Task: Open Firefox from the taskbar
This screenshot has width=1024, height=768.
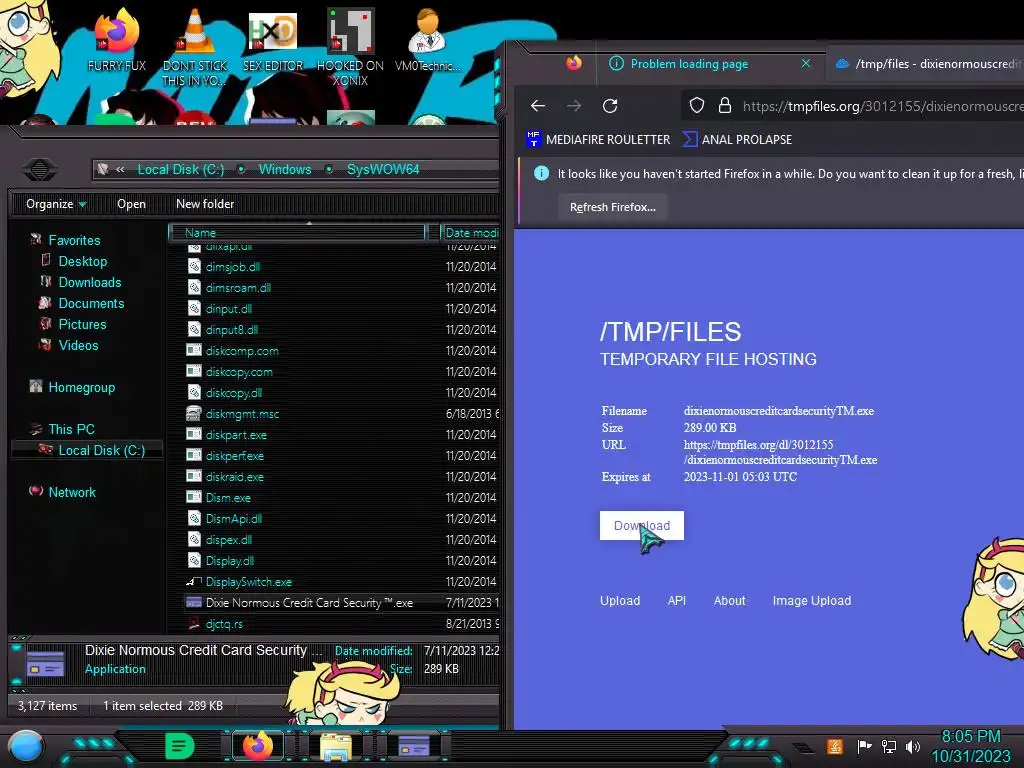Action: [x=257, y=746]
